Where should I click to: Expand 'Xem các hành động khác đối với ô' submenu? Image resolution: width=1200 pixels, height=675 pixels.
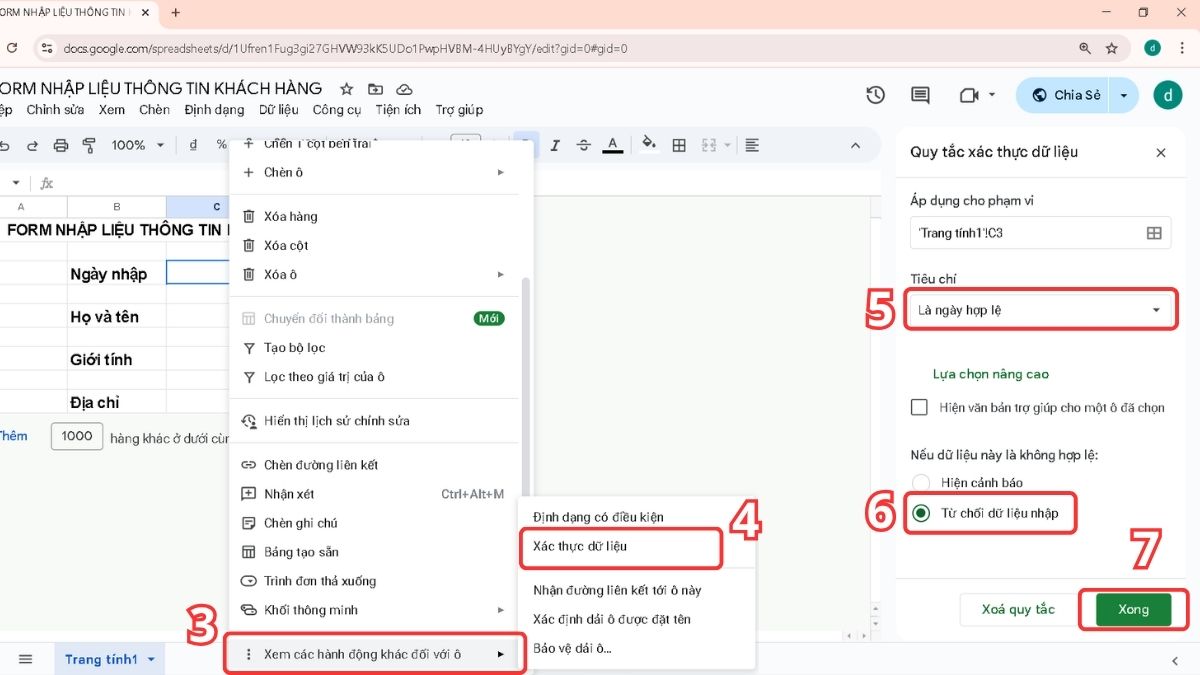tap(374, 654)
